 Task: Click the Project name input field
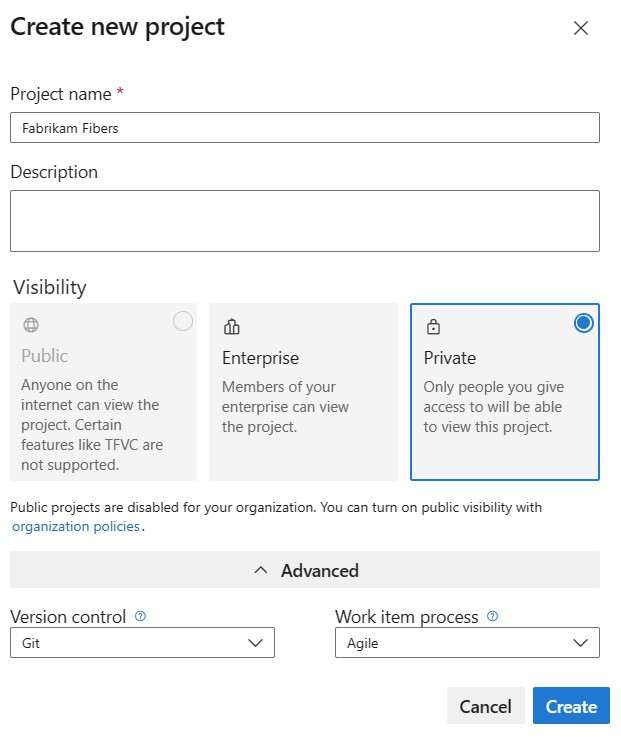click(305, 128)
